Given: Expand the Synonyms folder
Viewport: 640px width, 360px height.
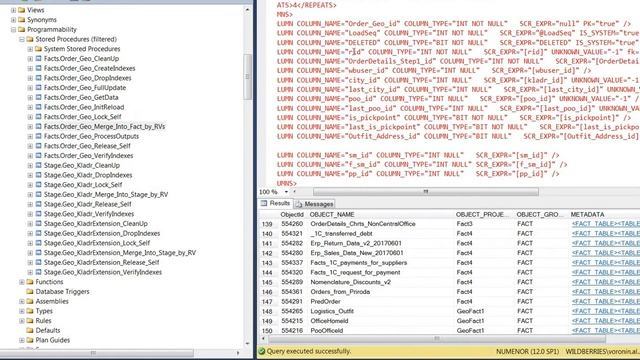Looking at the screenshot, I should click(13, 20).
